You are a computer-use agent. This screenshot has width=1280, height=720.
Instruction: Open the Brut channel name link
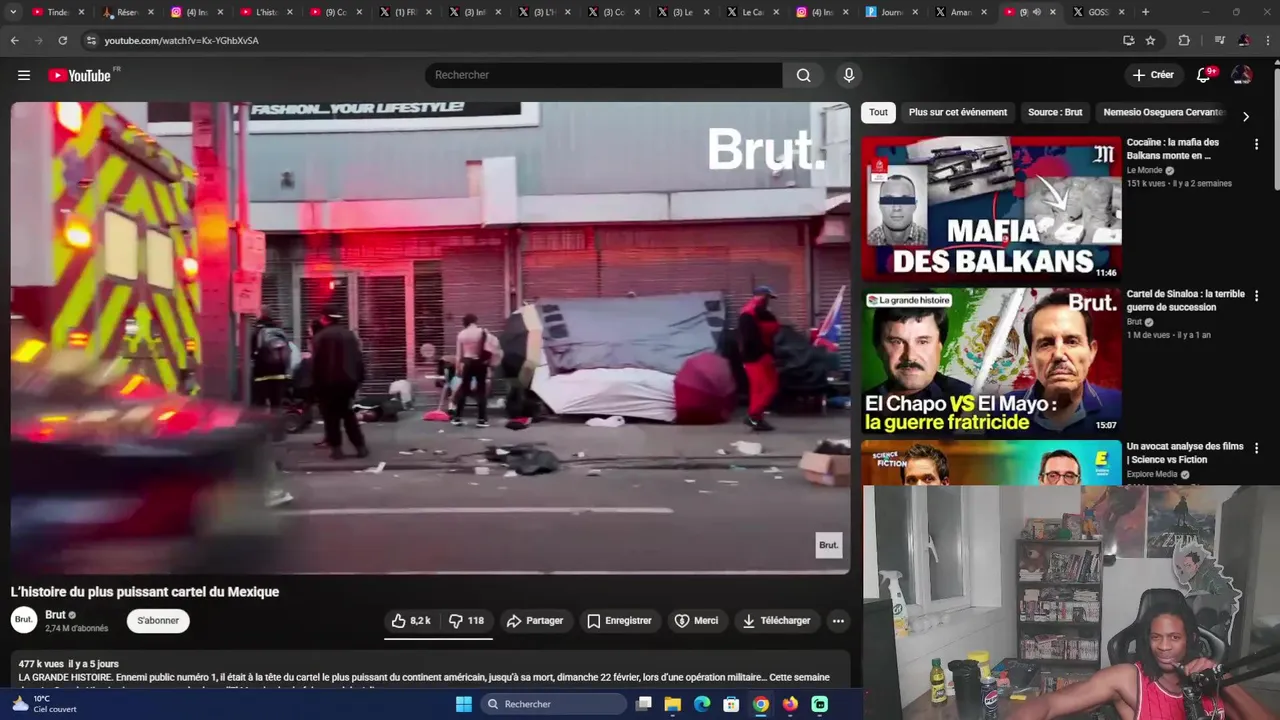pyautogui.click(x=55, y=615)
